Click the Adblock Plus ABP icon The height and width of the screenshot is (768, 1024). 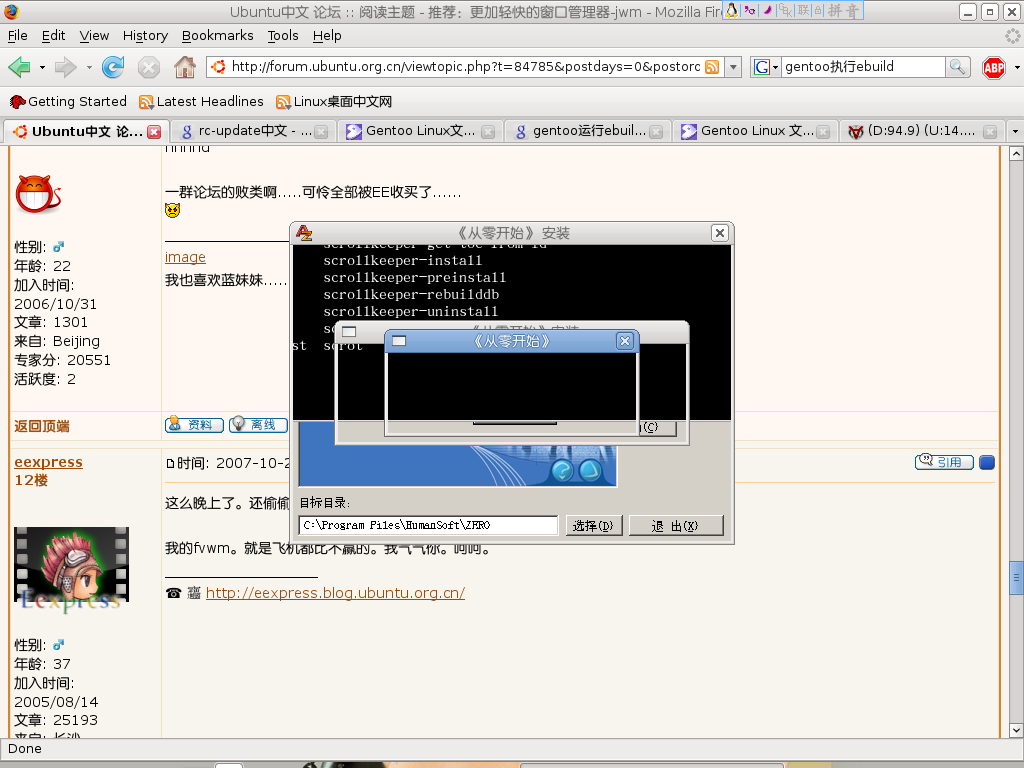pos(994,67)
